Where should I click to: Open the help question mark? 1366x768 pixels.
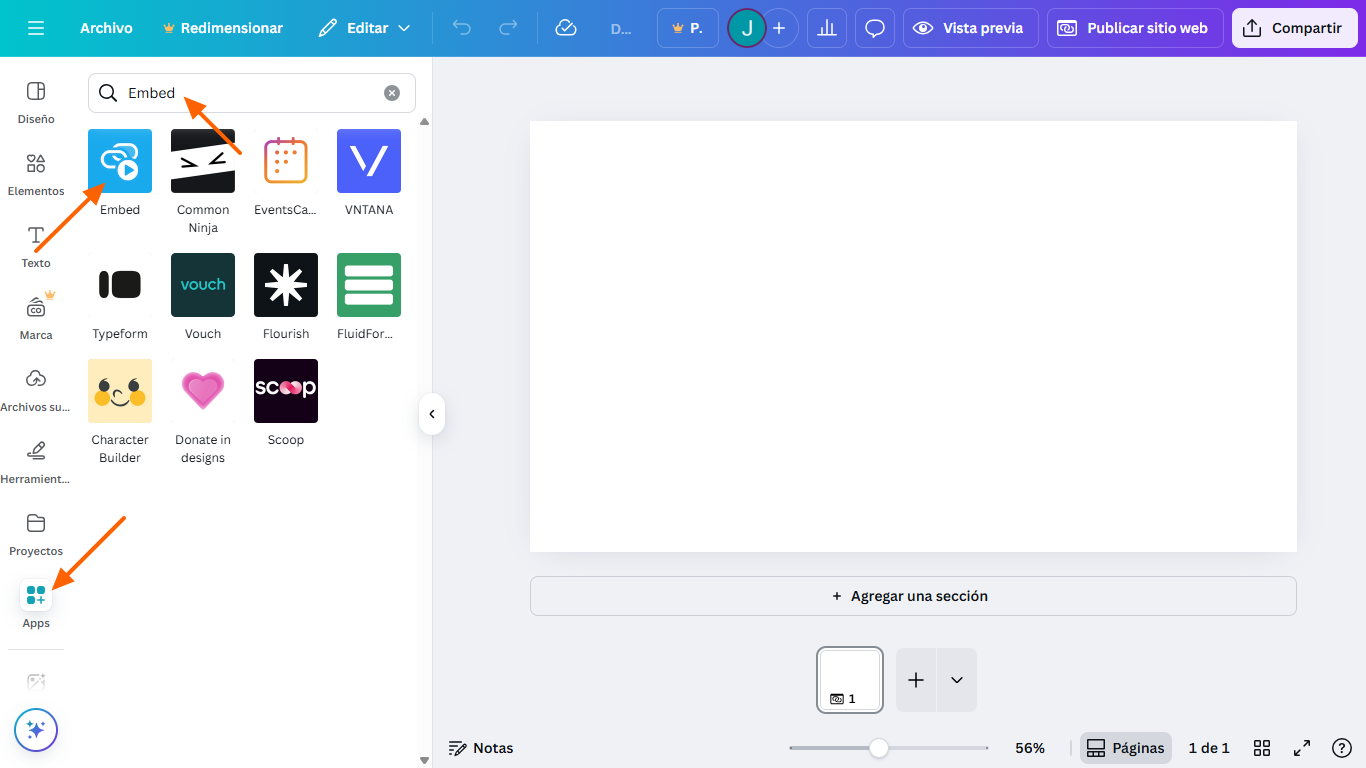(1342, 748)
